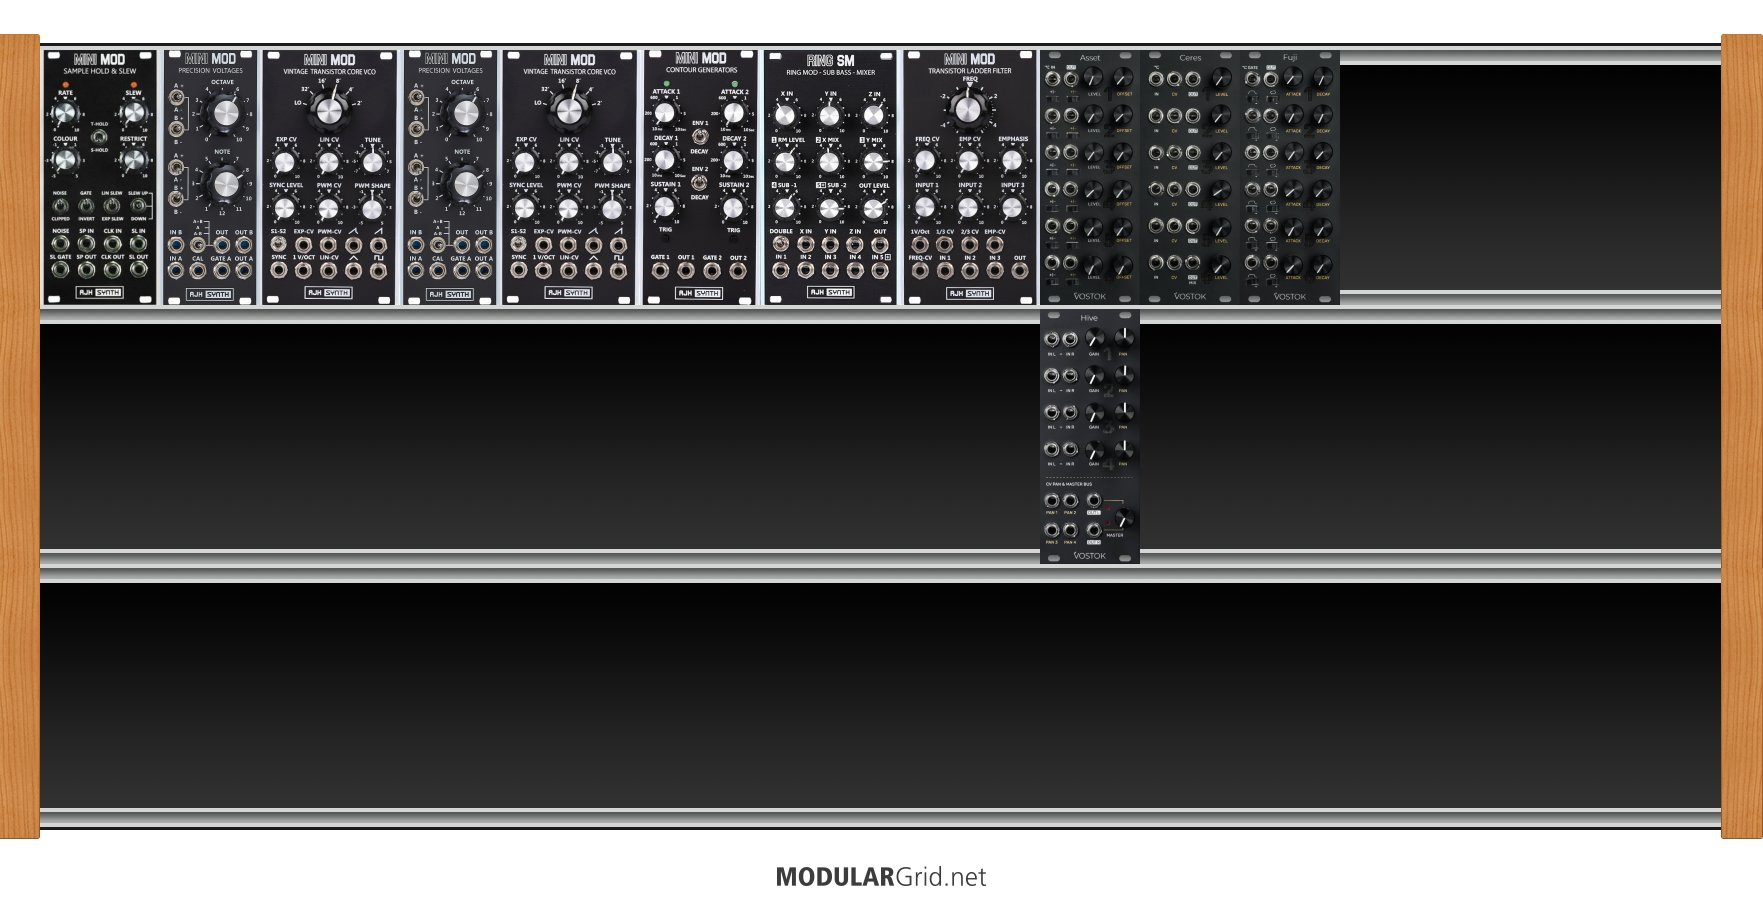1763x898 pixels.
Task: Click the Vostok logo on the Asset module
Action: tap(1089, 296)
